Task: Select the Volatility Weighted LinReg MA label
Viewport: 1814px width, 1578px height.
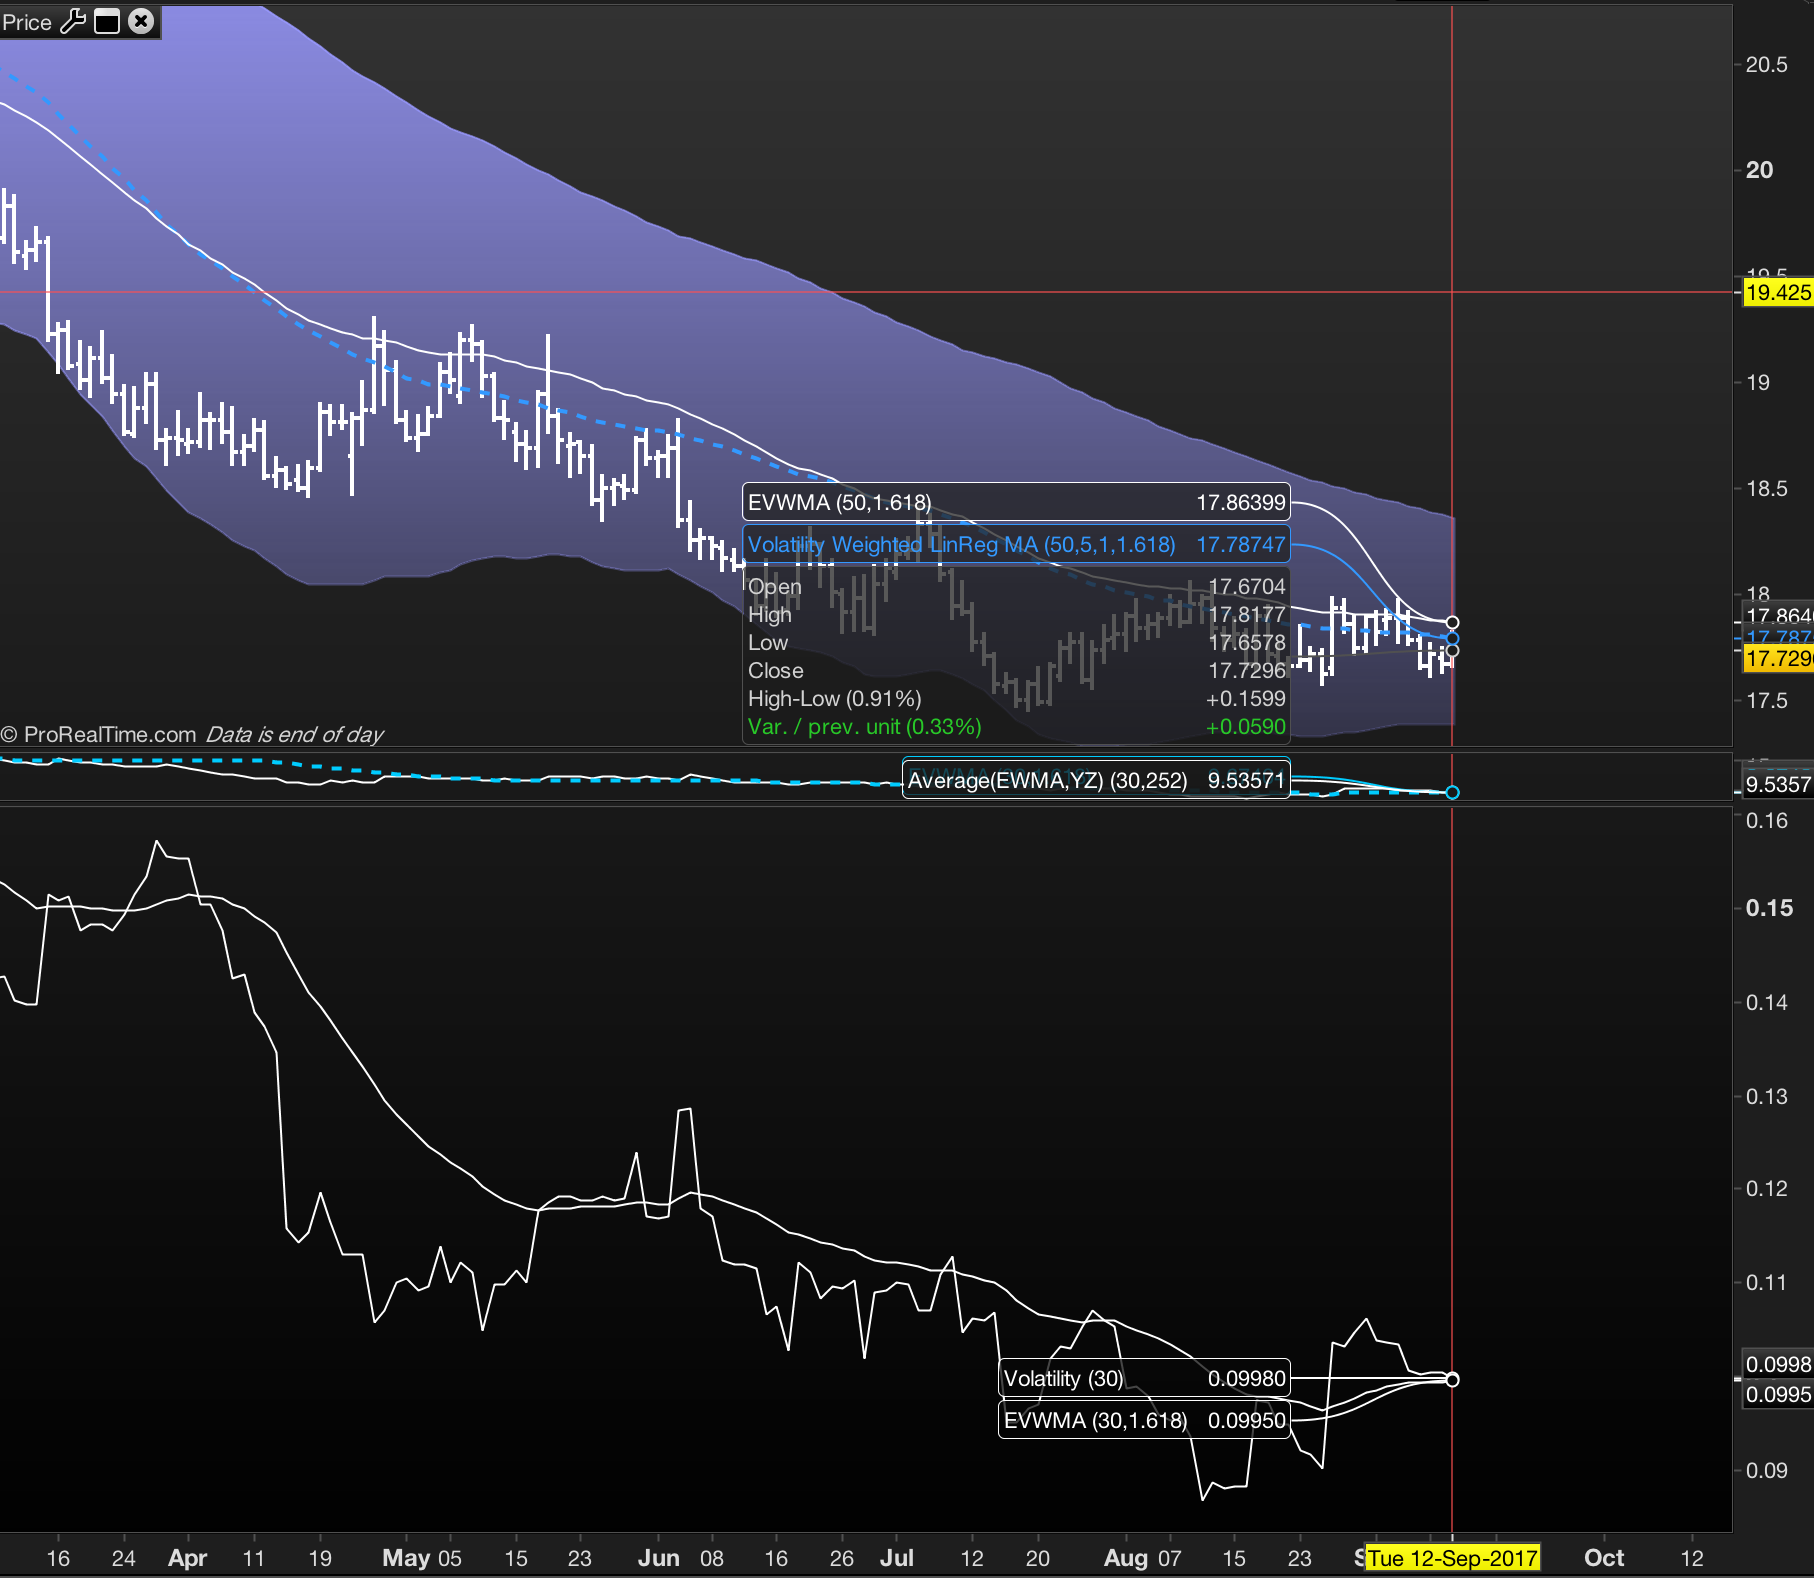Action: (x=961, y=545)
